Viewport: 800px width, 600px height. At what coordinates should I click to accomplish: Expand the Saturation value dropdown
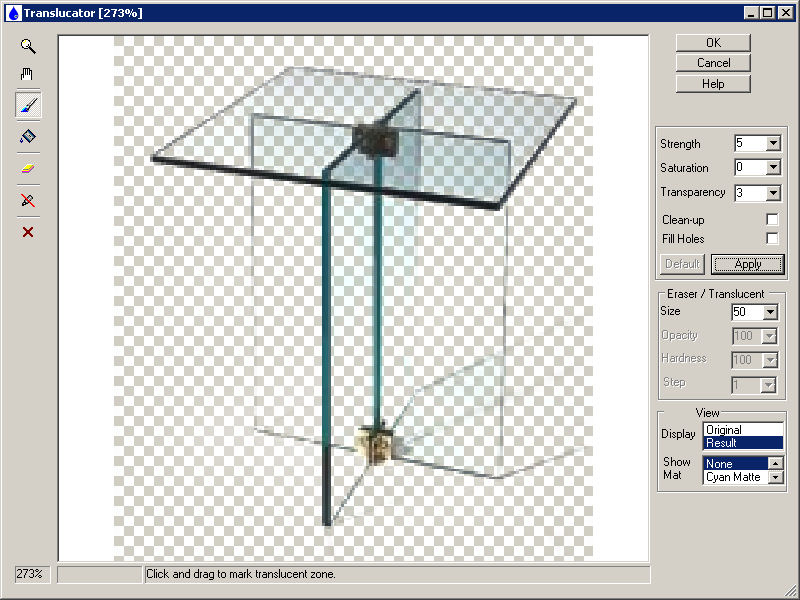775,167
